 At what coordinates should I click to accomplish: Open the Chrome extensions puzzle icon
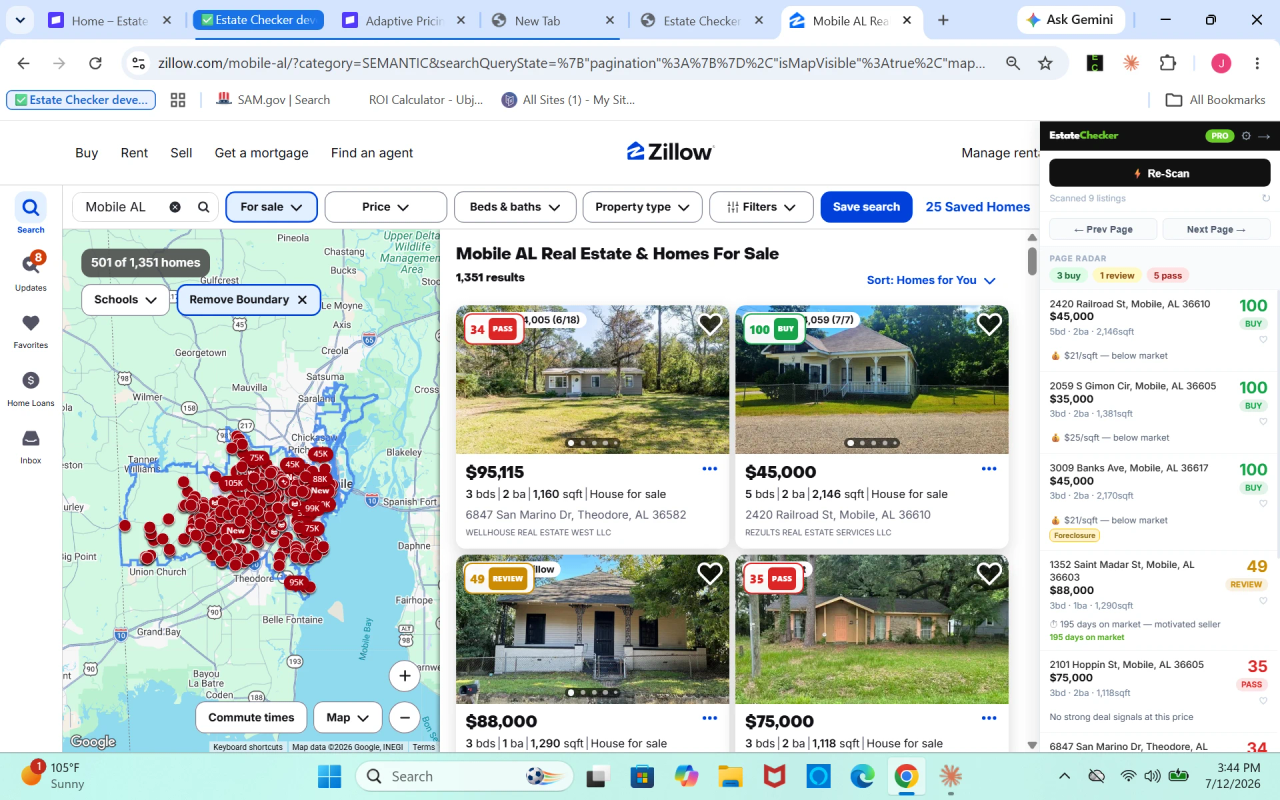click(1167, 63)
